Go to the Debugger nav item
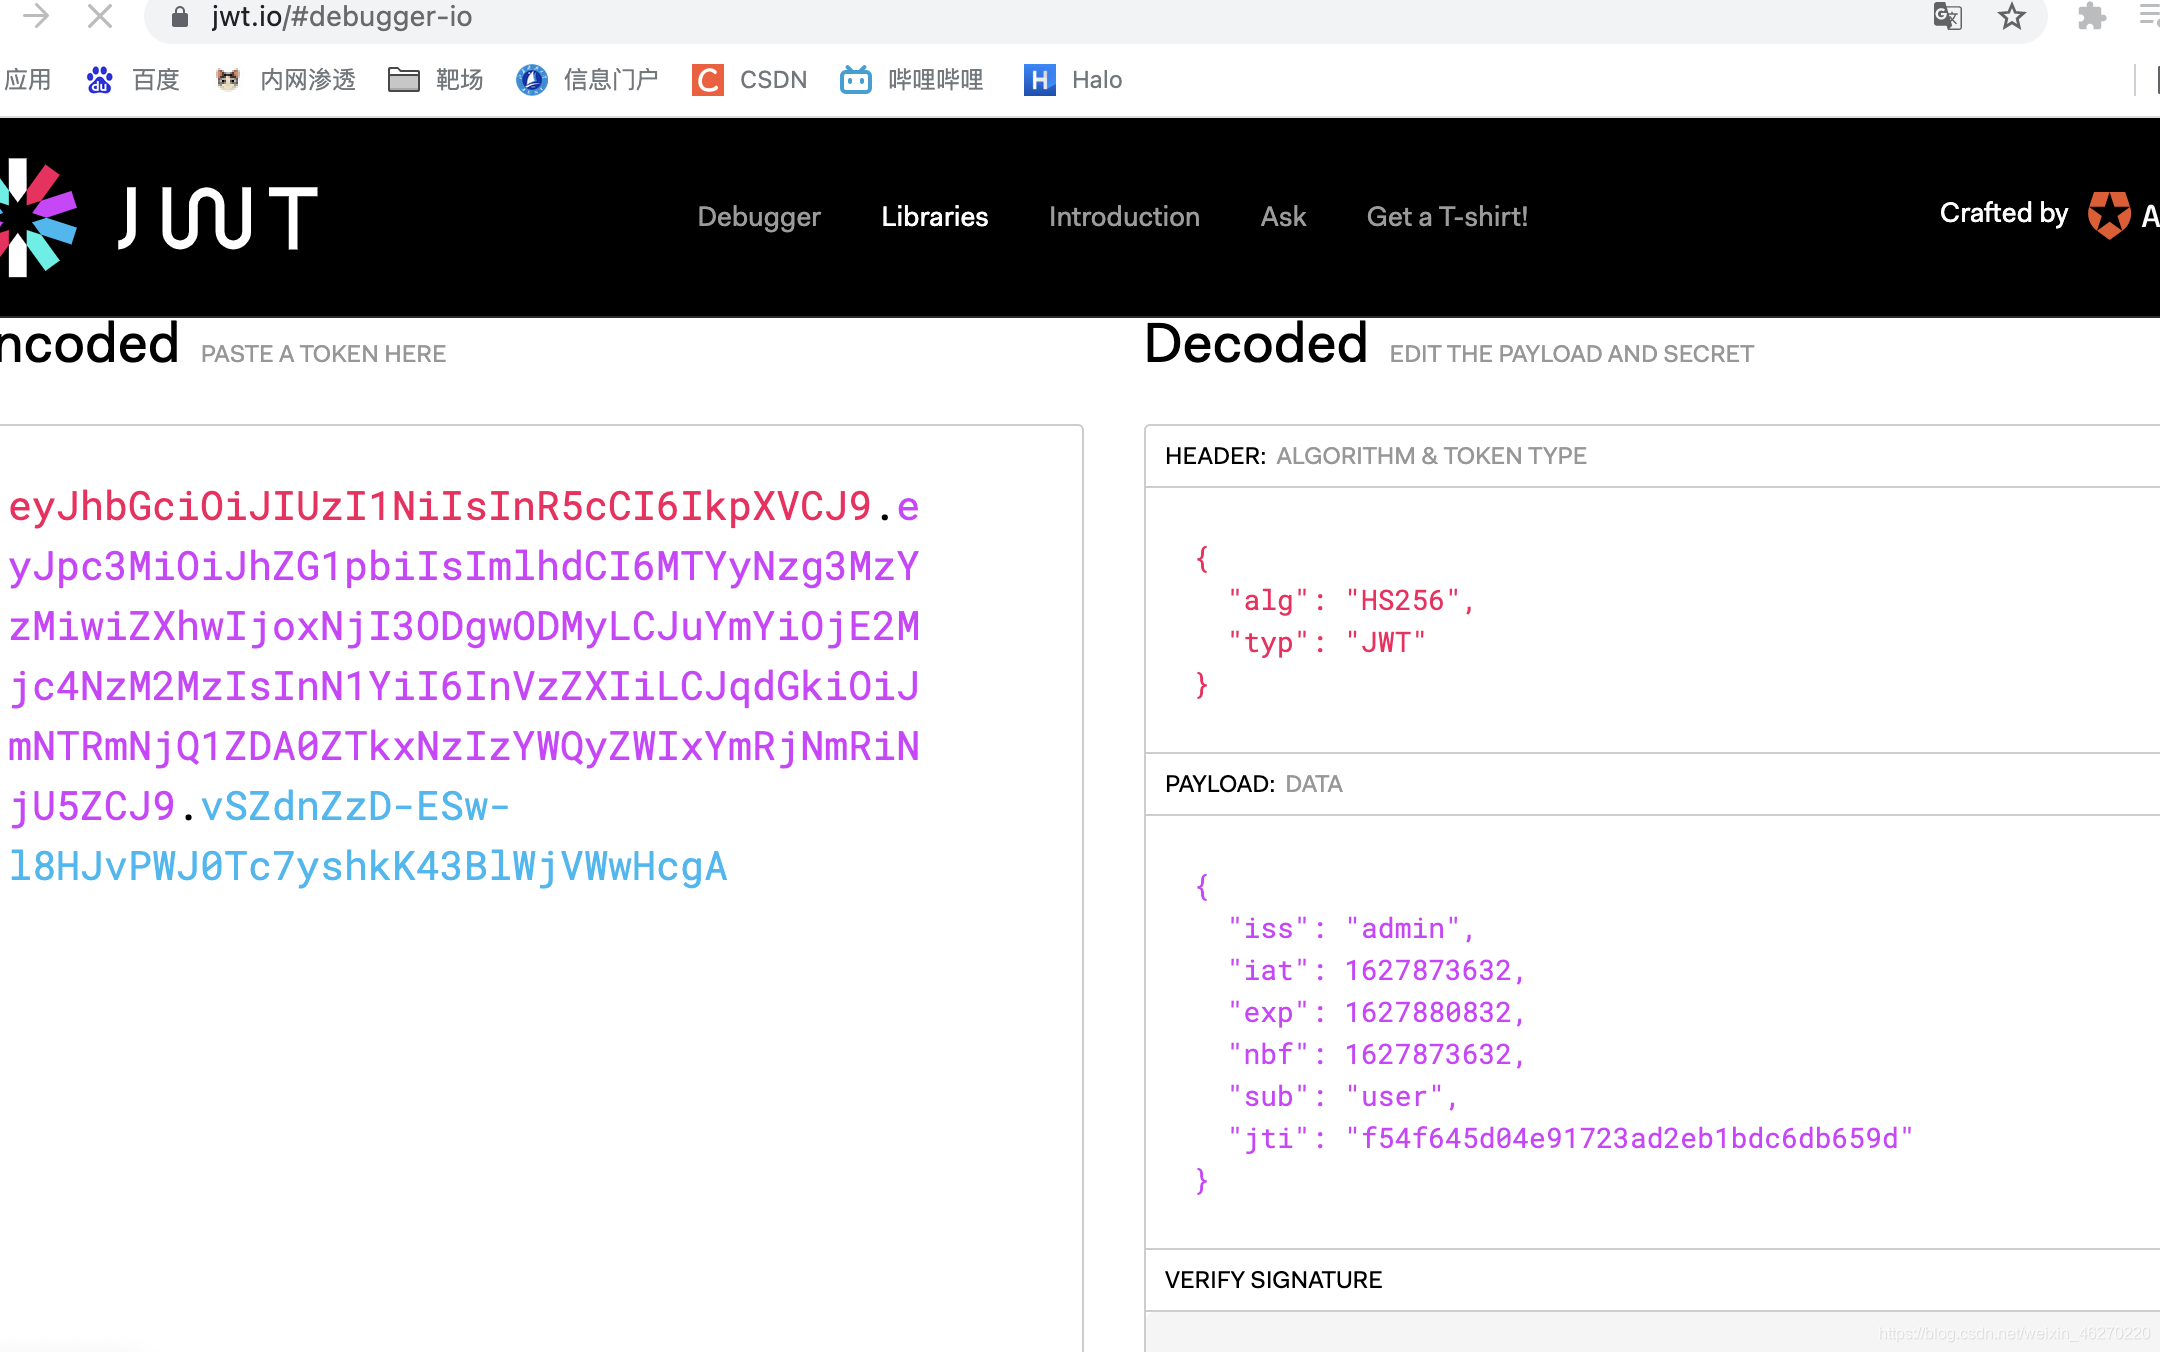The height and width of the screenshot is (1352, 2160). coord(759,217)
